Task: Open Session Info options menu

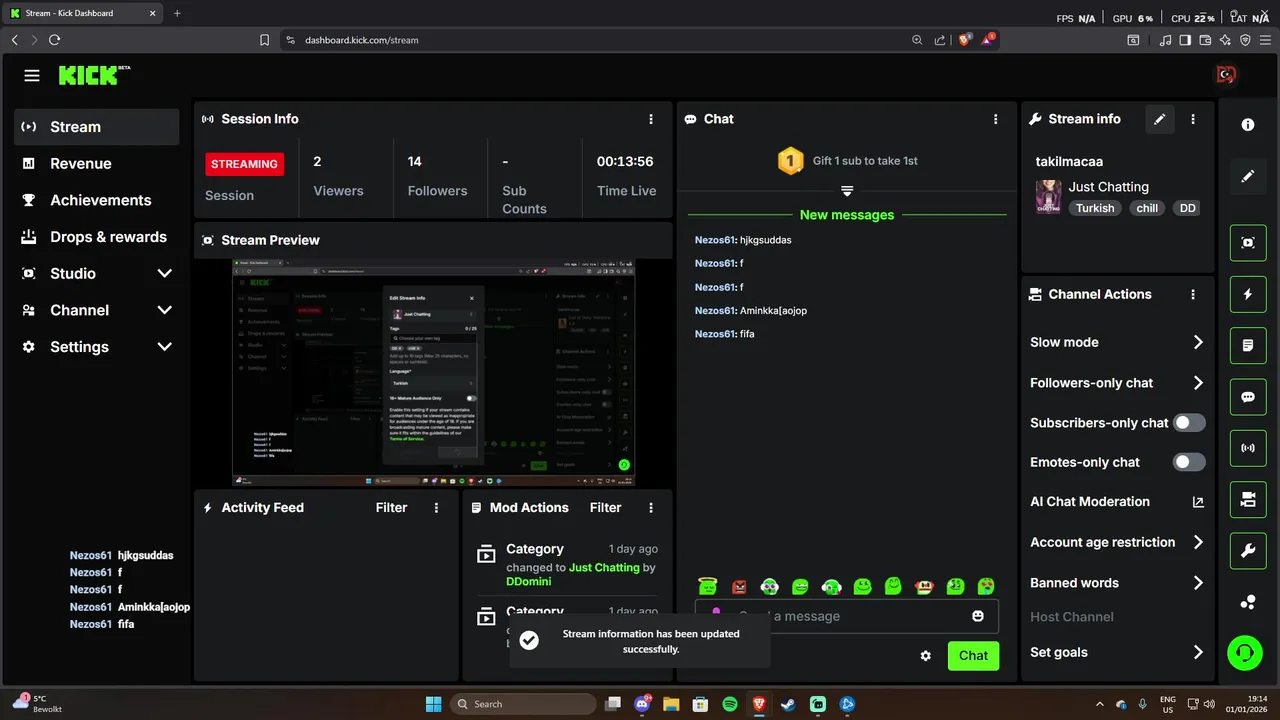Action: coord(651,119)
